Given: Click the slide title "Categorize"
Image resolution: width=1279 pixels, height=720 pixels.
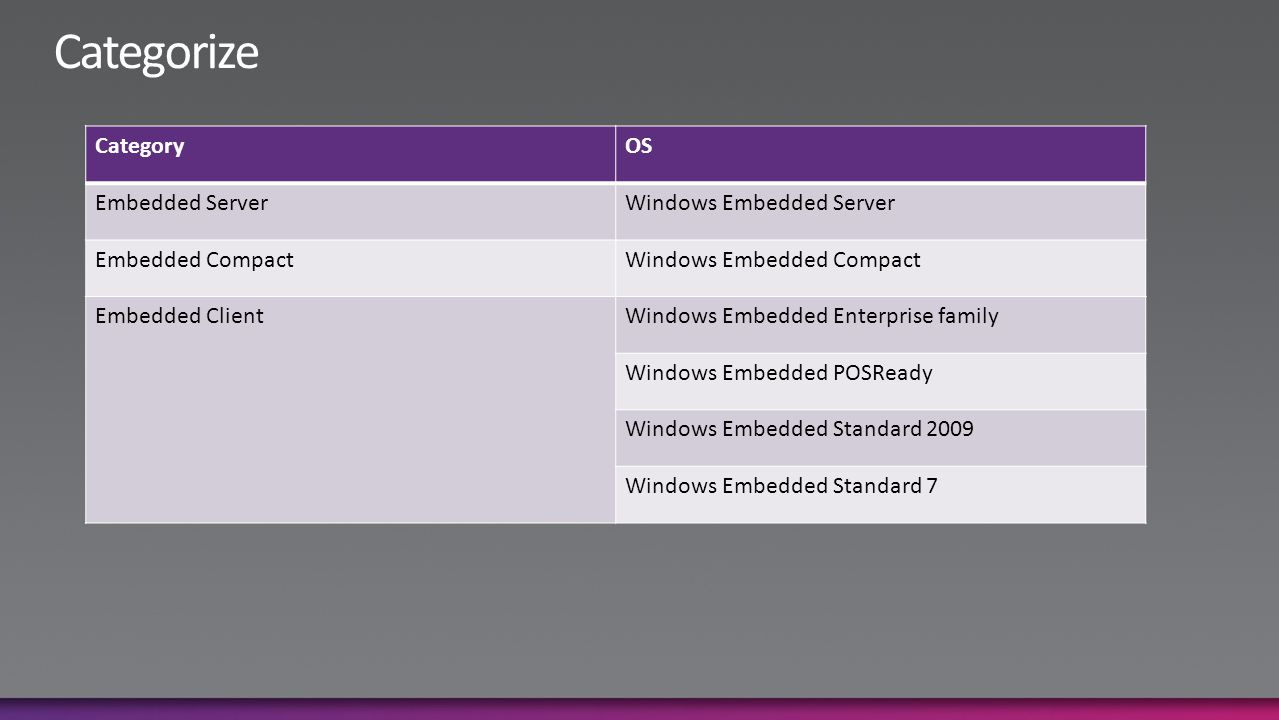Looking at the screenshot, I should click(x=156, y=53).
